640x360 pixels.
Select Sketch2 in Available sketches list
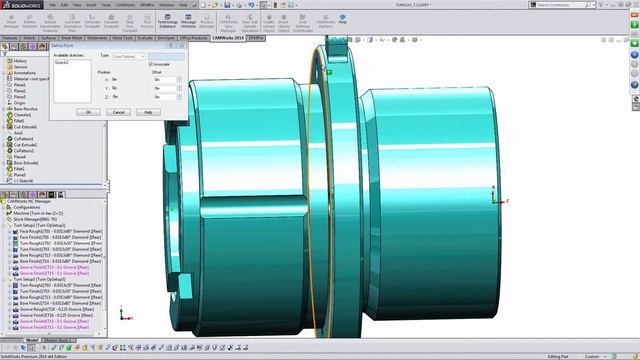[62, 62]
